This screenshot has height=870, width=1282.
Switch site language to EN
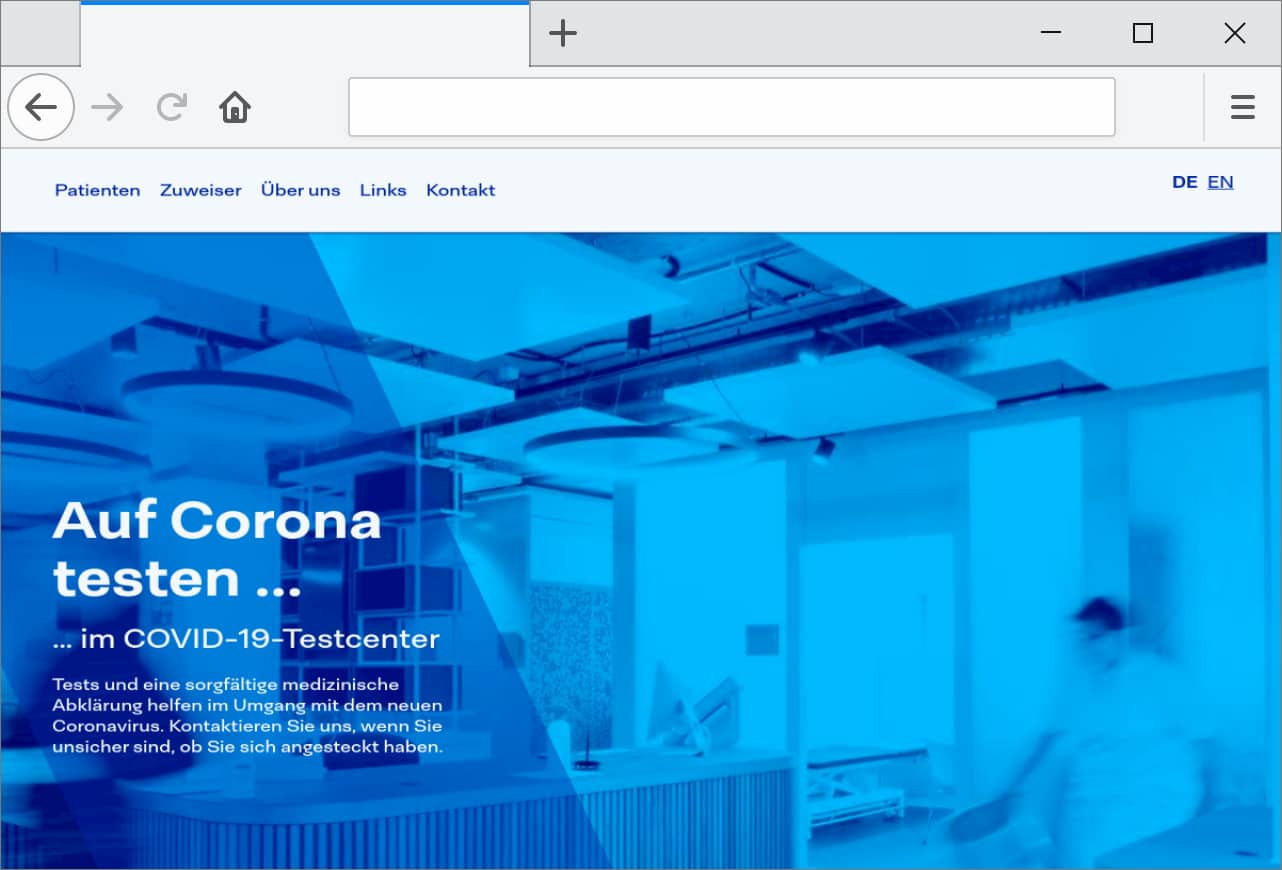pos(1220,182)
